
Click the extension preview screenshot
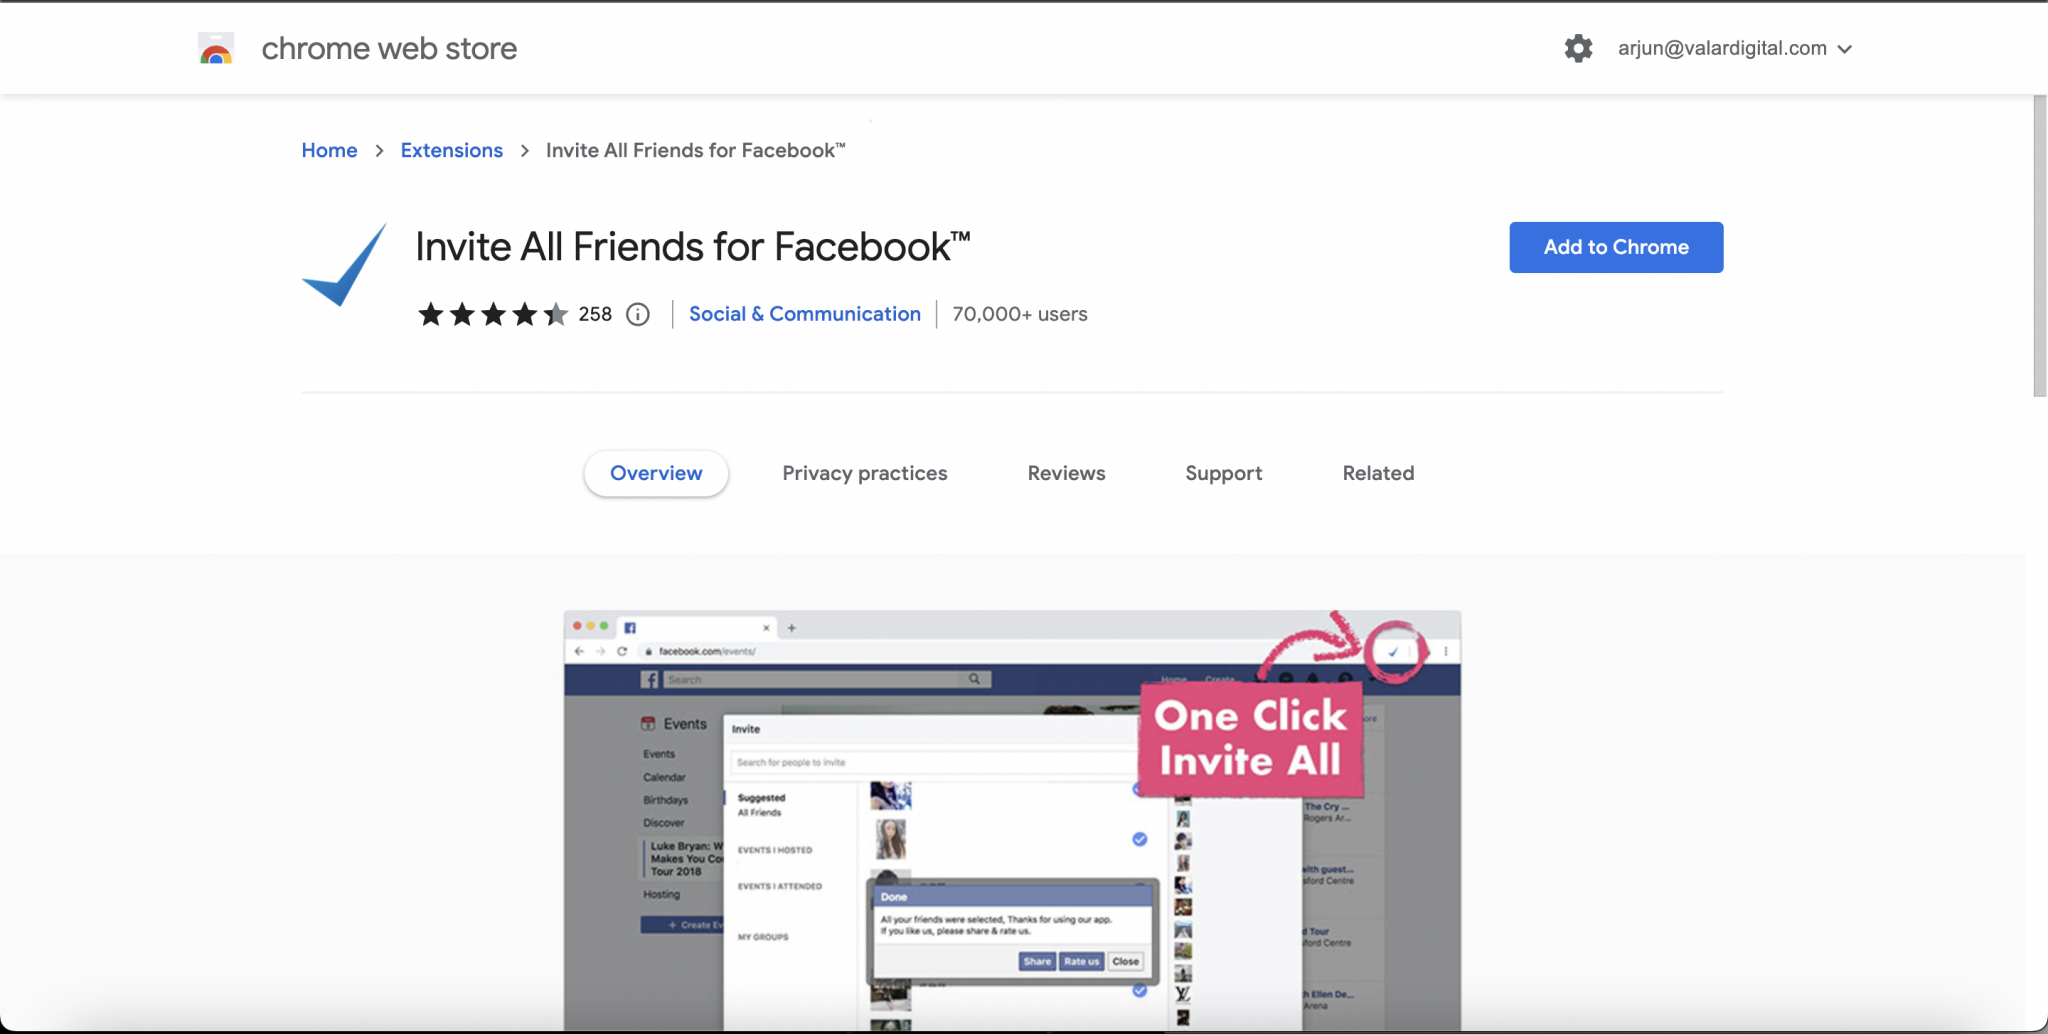(x=1012, y=820)
